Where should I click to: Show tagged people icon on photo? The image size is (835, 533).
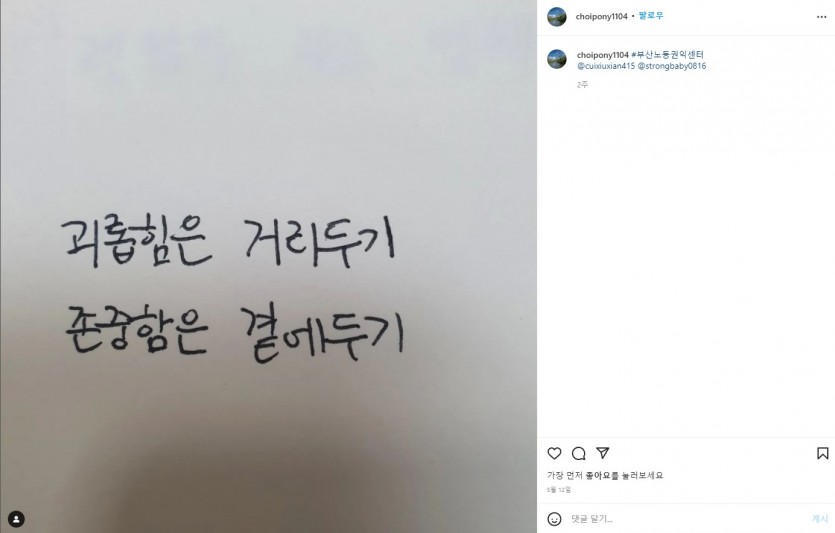(17, 519)
